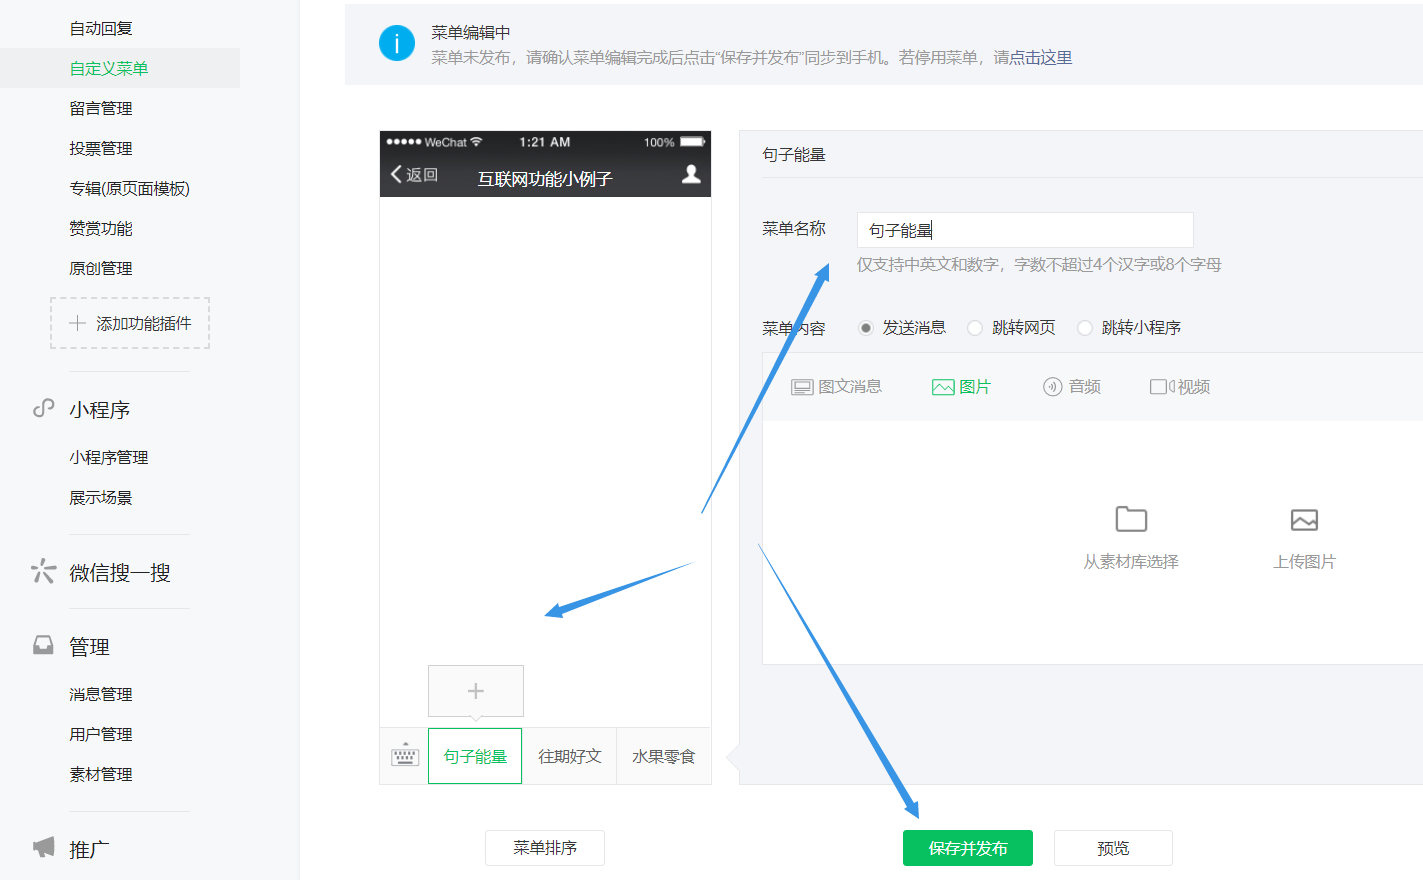Switch to the 图文消息 tab
The height and width of the screenshot is (880, 1423).
pos(837,387)
